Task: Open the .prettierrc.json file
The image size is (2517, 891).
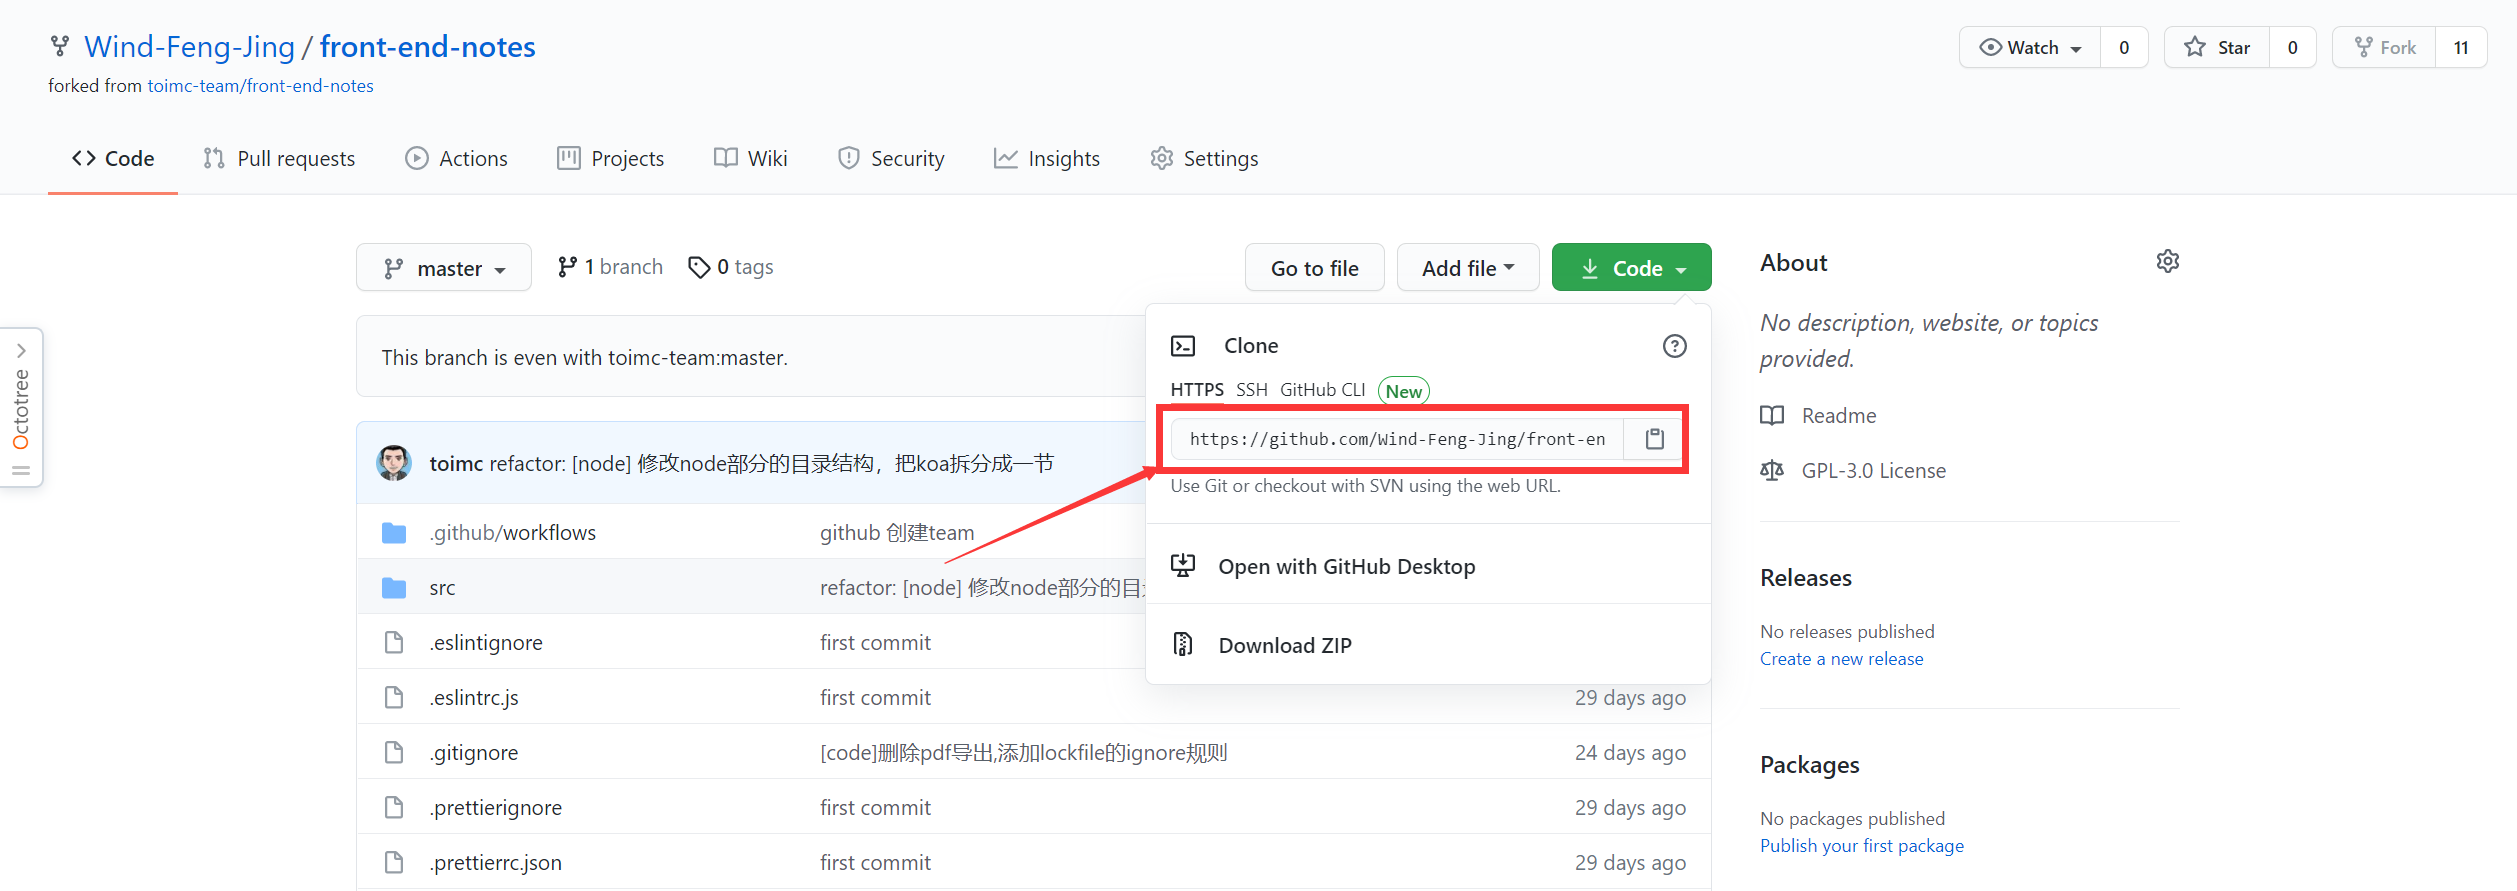Action: coord(496,863)
